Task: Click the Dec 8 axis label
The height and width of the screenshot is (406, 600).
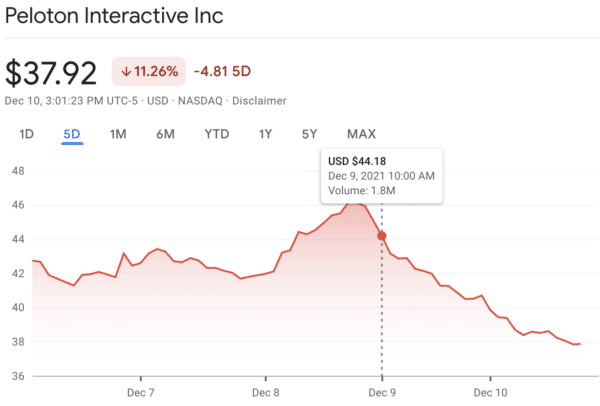Action: (265, 392)
